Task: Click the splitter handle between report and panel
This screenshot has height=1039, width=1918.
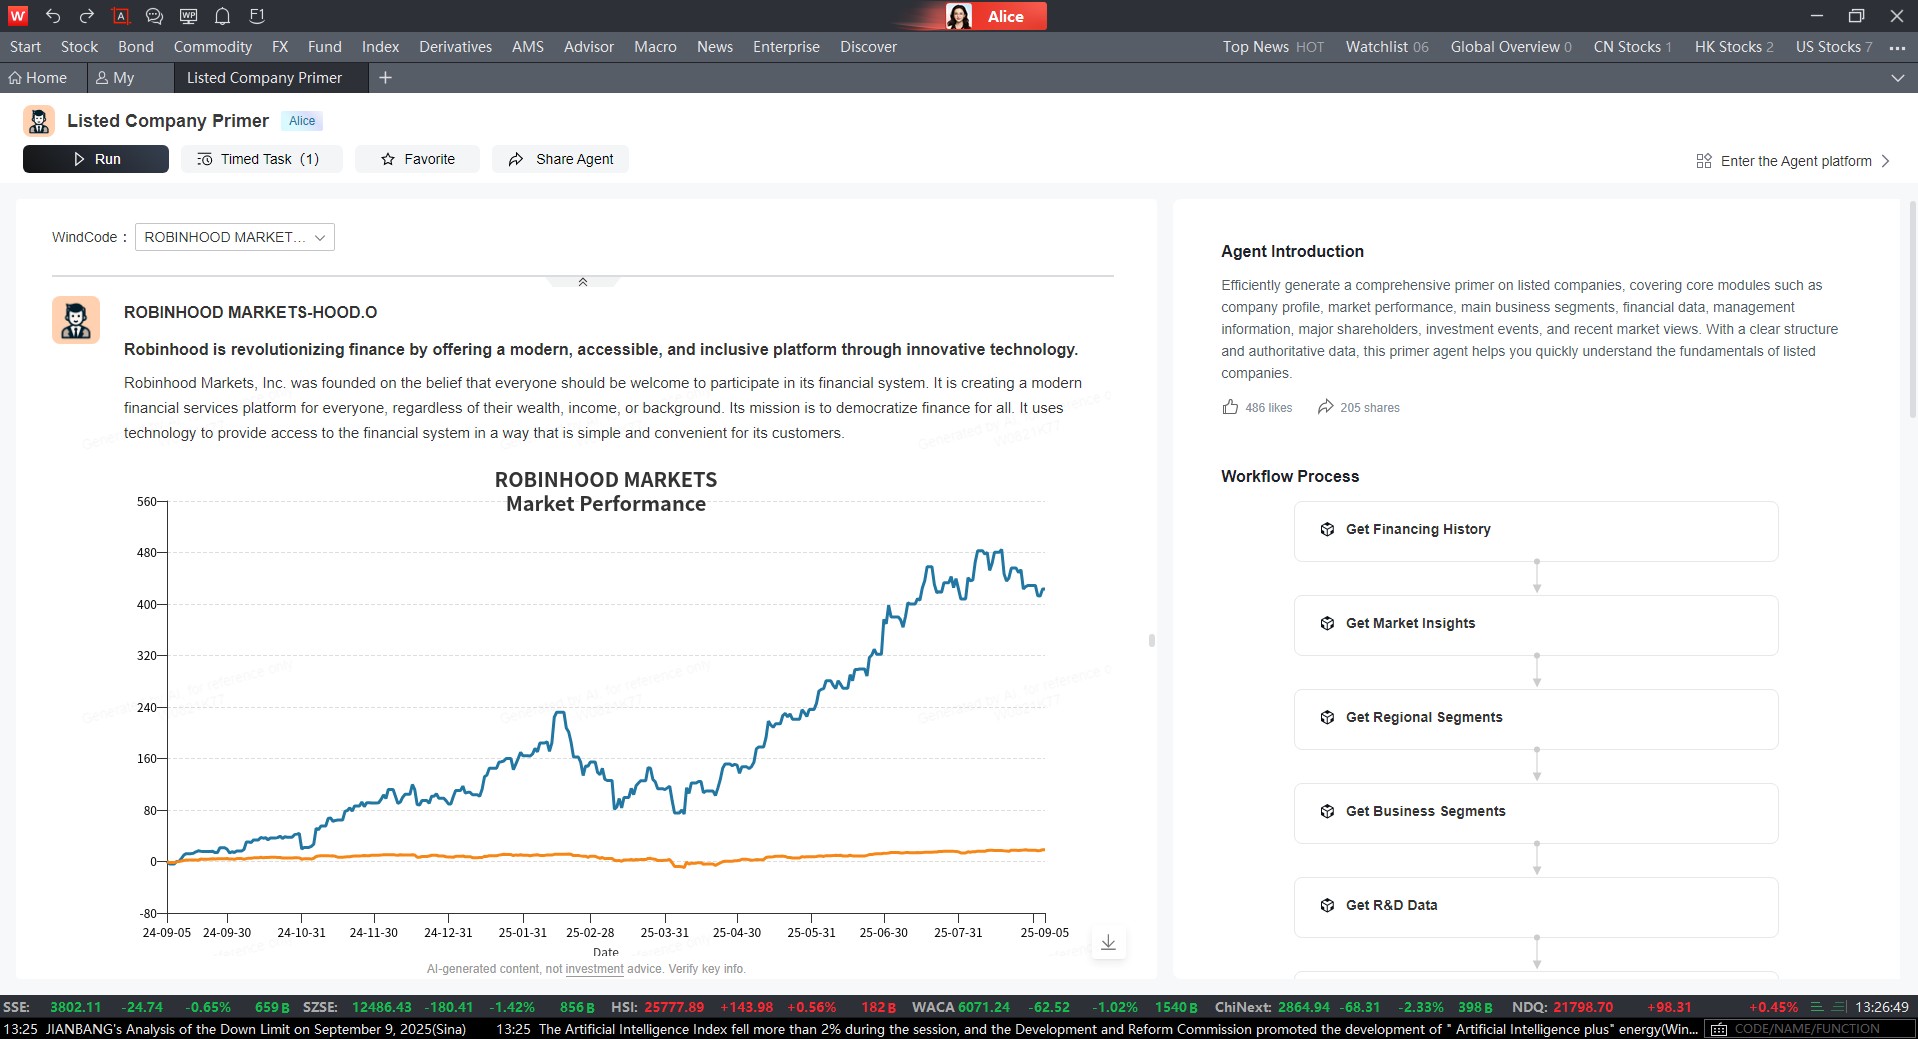Action: tap(1152, 640)
